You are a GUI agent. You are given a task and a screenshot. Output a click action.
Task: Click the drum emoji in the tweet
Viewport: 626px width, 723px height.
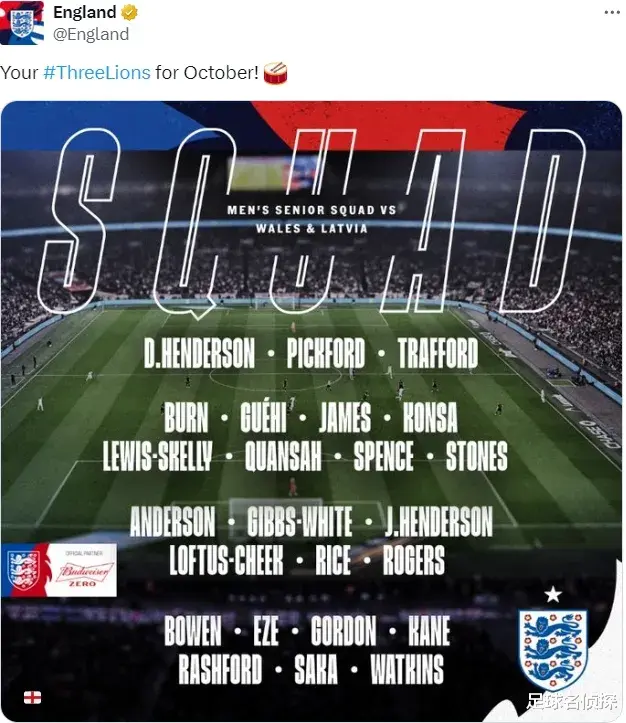tap(276, 73)
